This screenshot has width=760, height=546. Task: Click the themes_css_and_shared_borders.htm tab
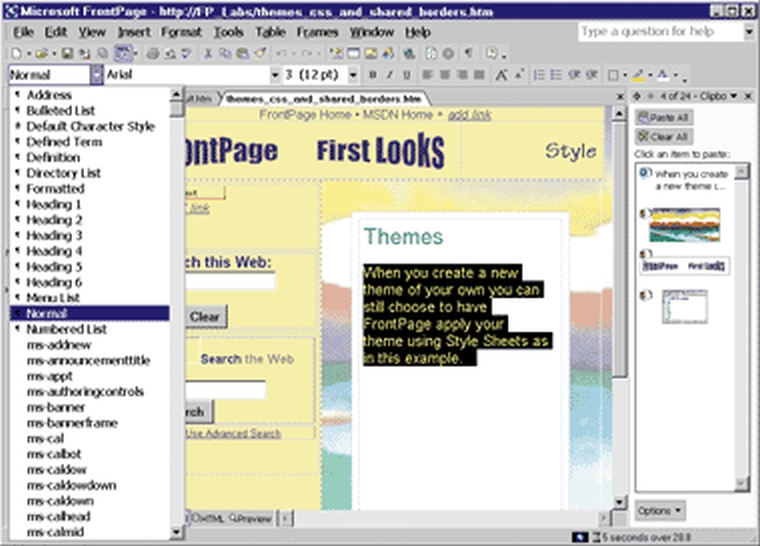pos(324,99)
